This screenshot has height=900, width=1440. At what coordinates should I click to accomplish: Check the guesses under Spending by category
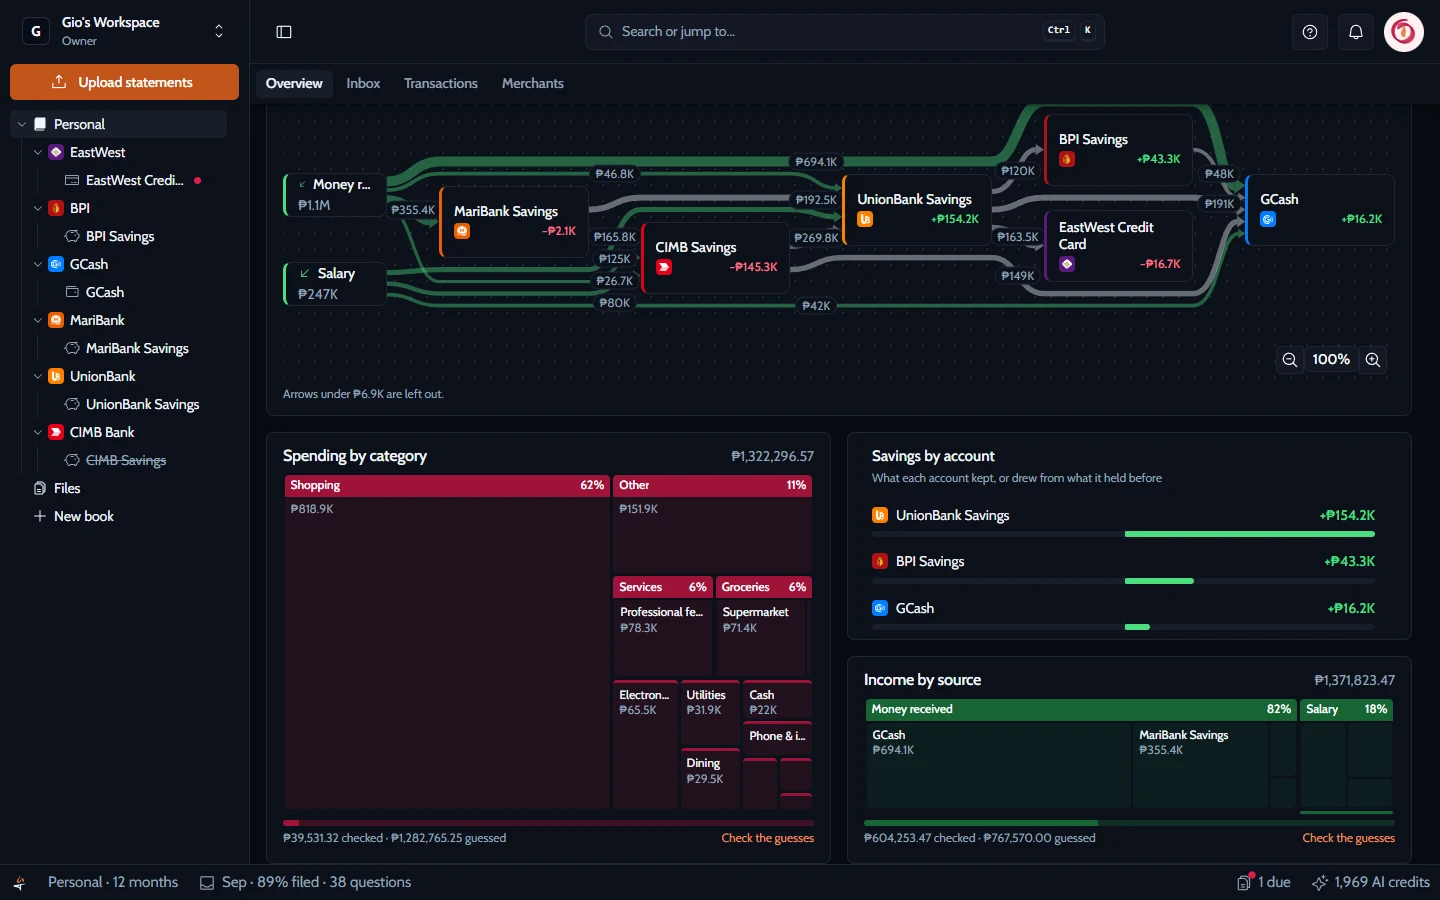pos(768,838)
